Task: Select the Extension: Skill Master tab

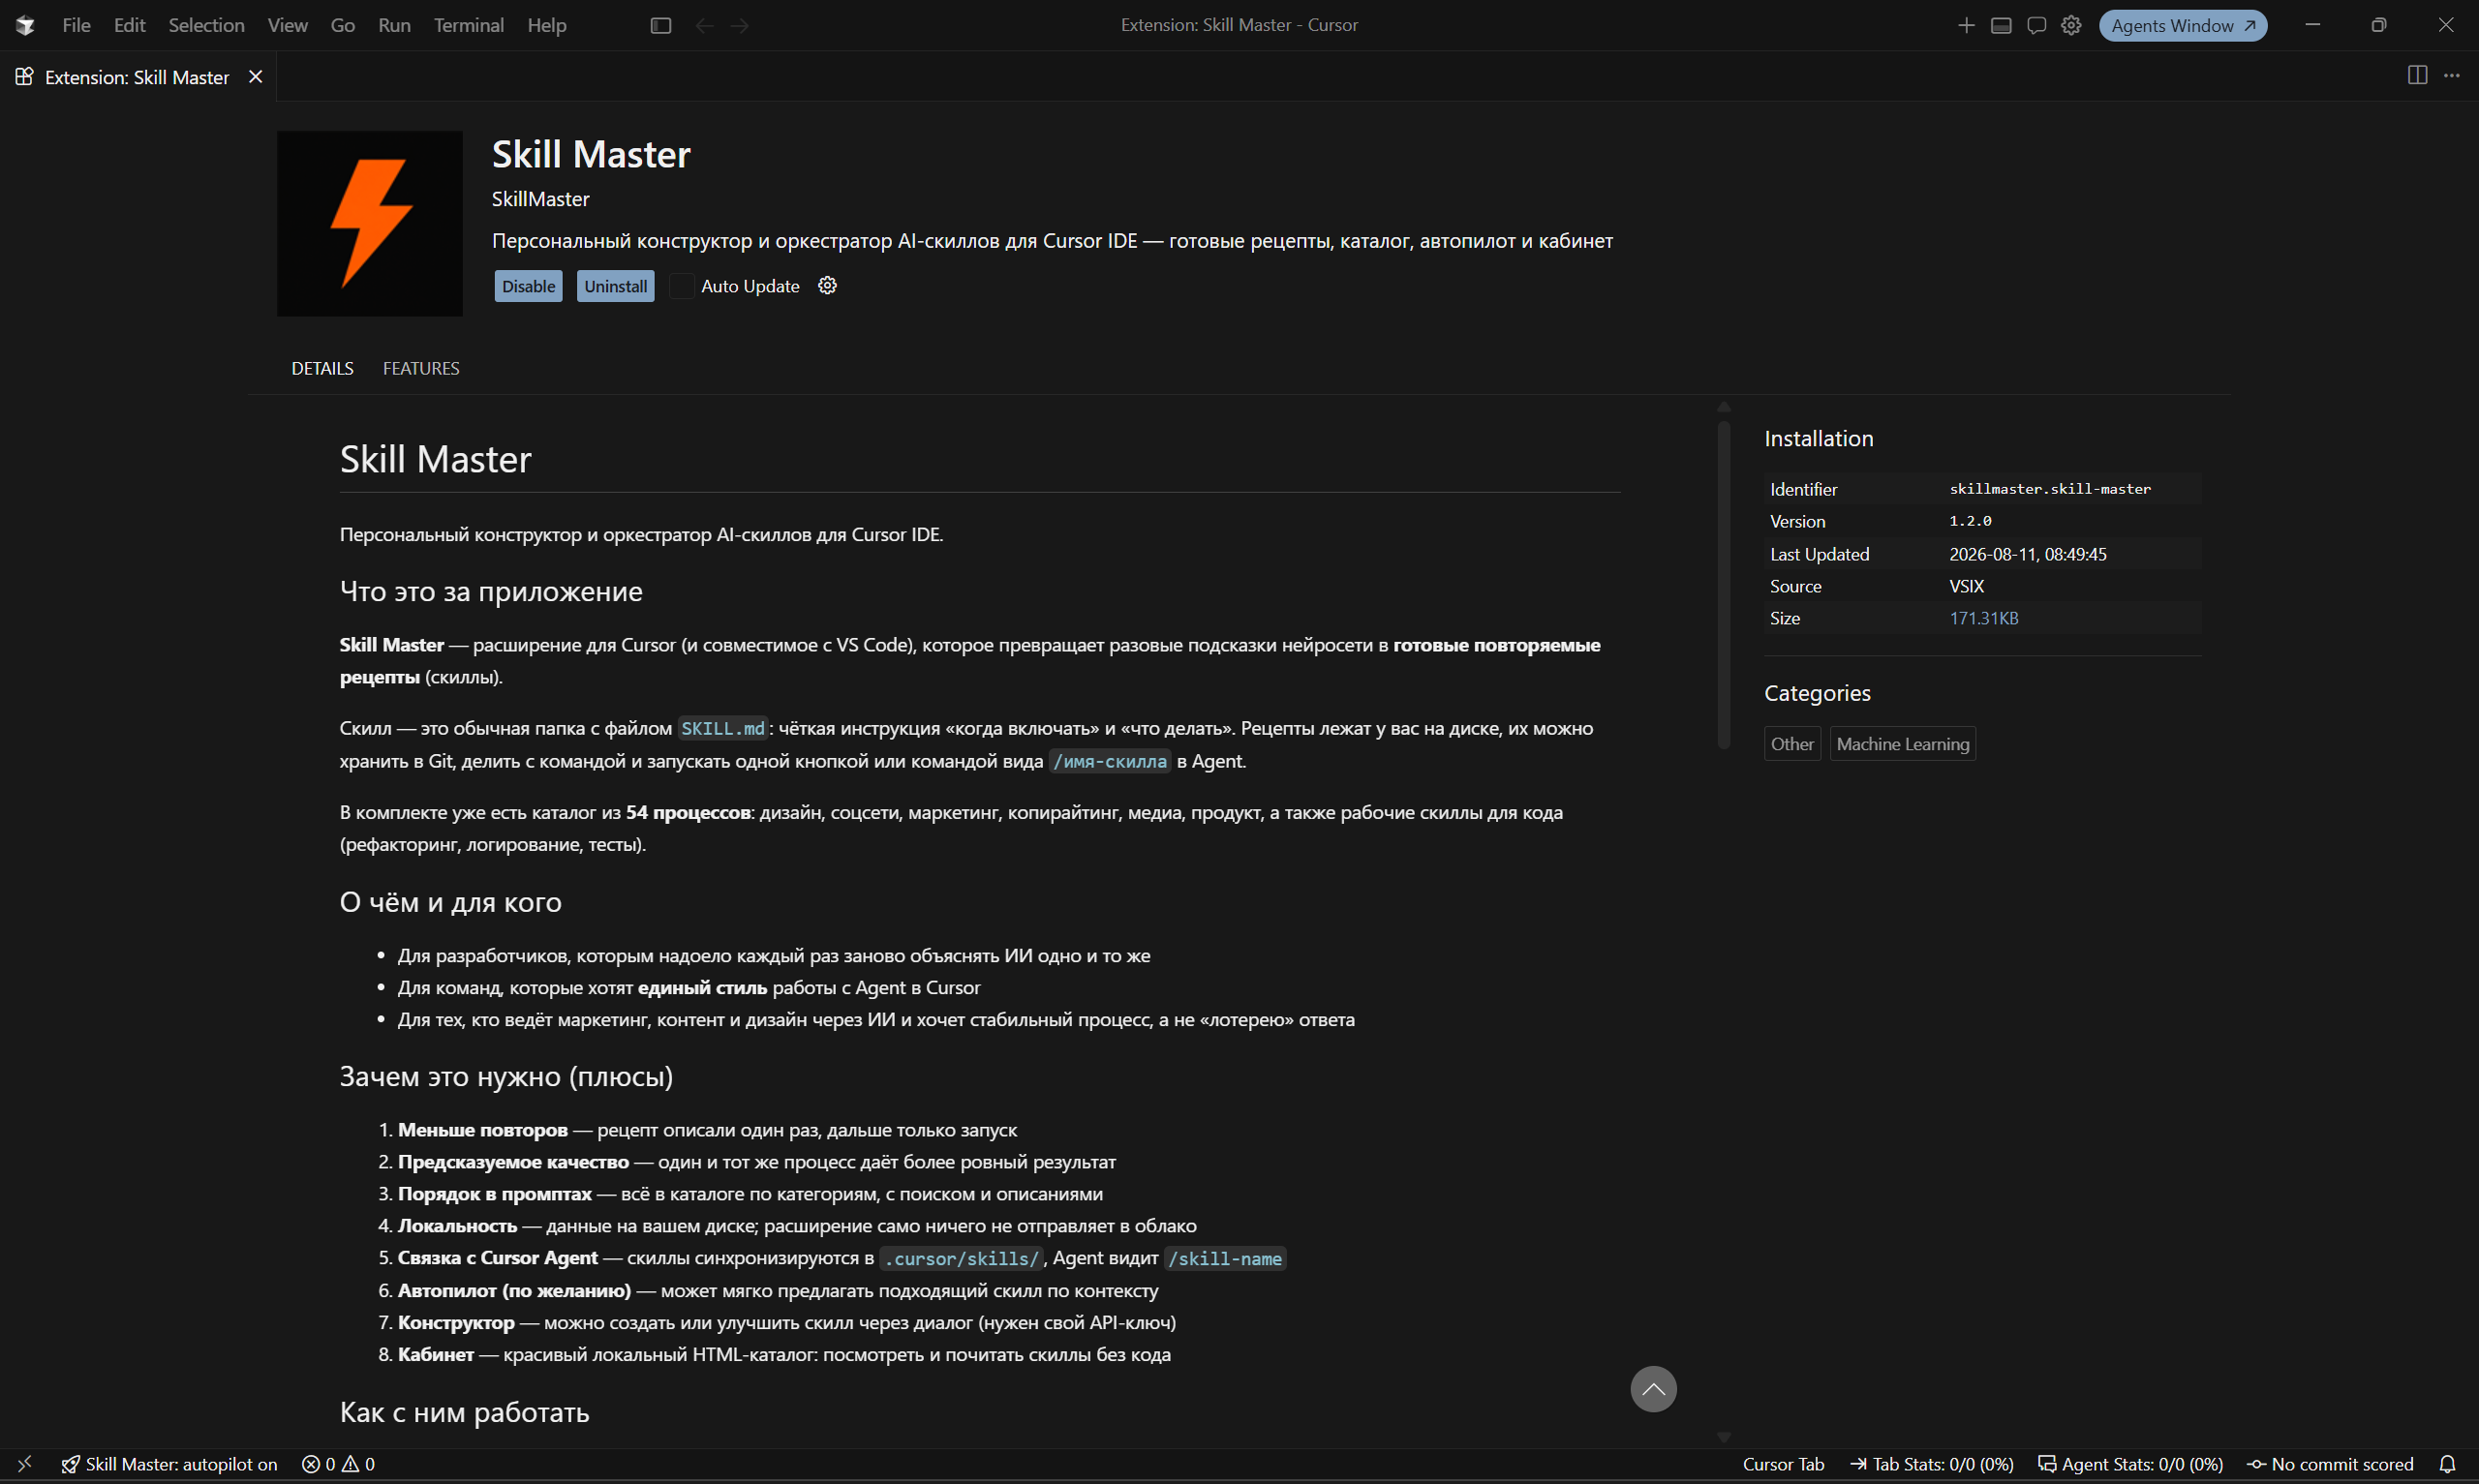Action: coord(137,77)
